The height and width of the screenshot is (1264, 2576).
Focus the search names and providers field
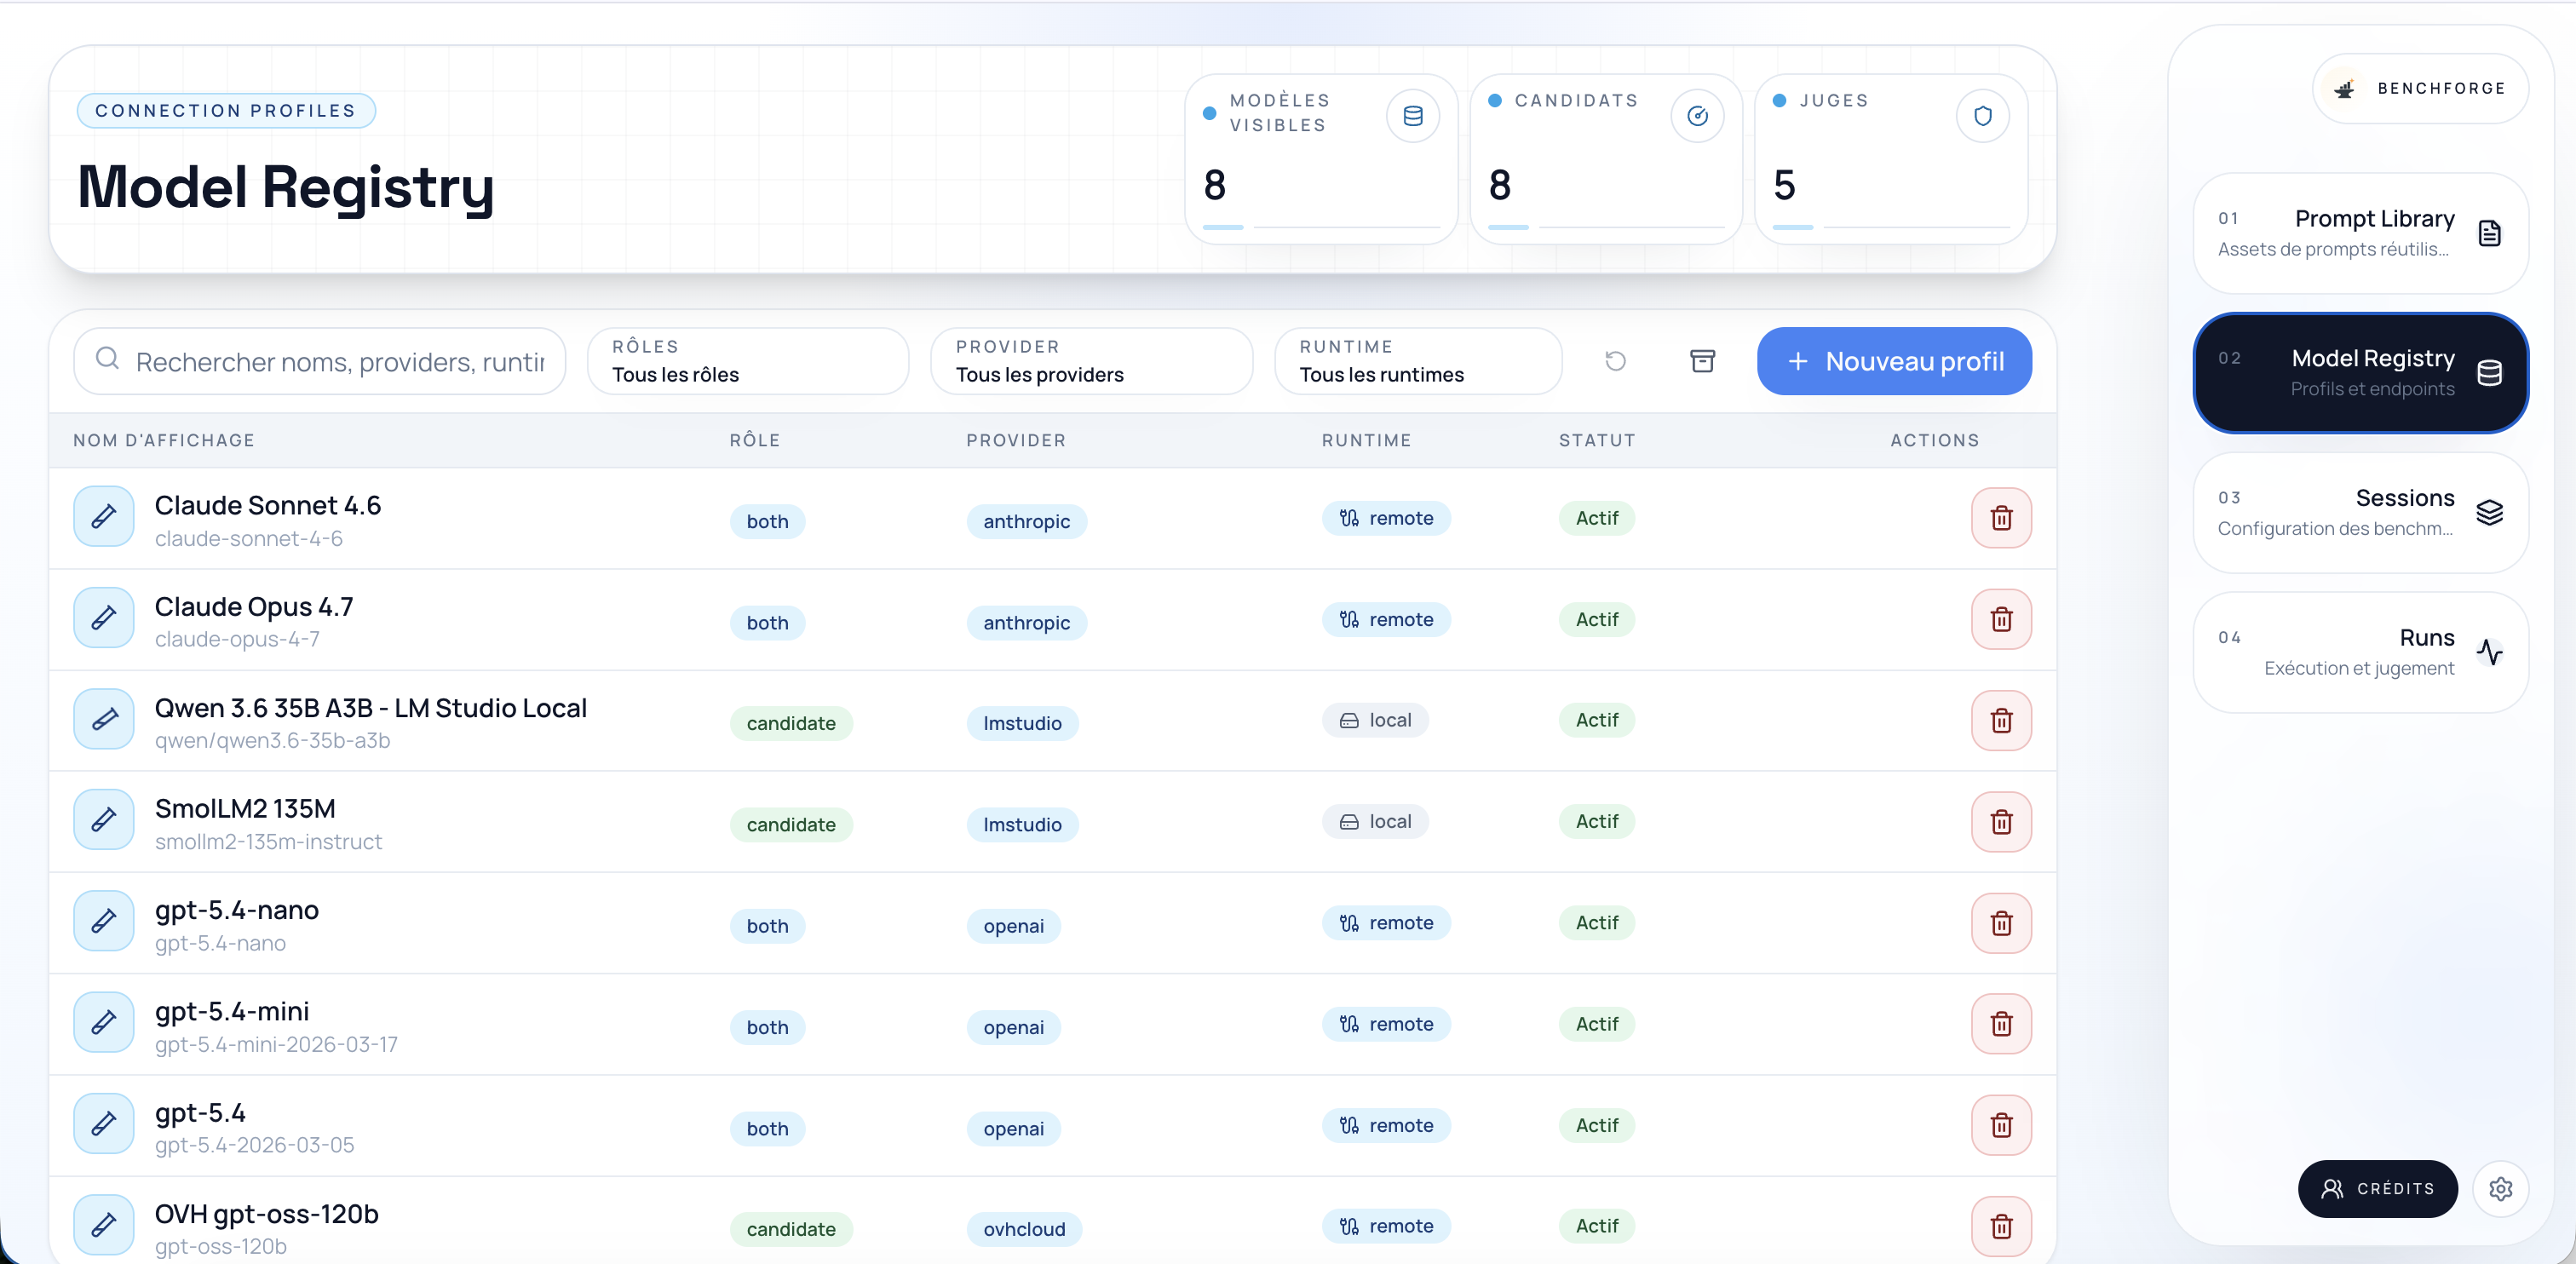(x=320, y=361)
